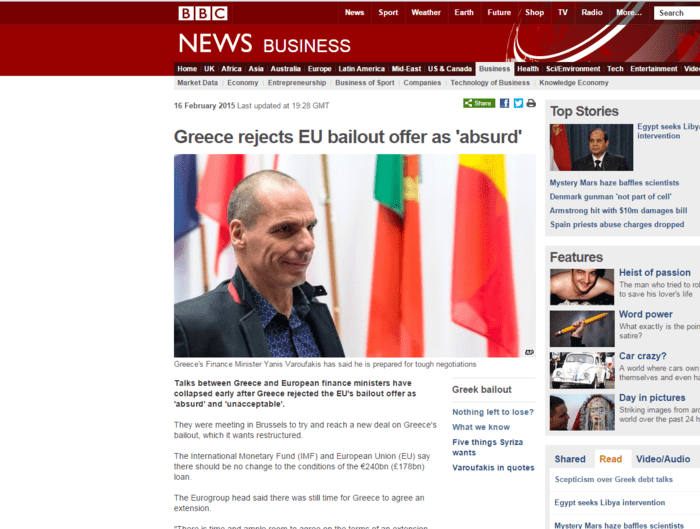Open the Europe news section

click(x=319, y=69)
